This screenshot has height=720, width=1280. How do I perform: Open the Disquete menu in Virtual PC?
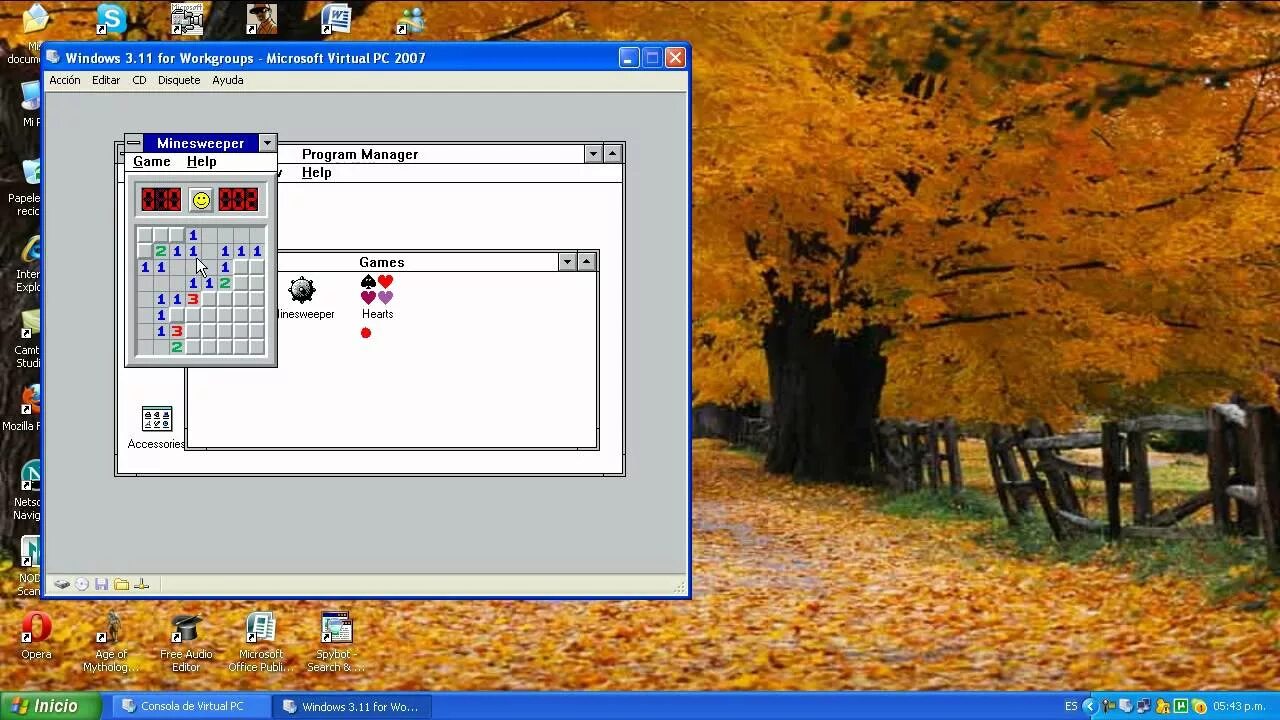(179, 80)
